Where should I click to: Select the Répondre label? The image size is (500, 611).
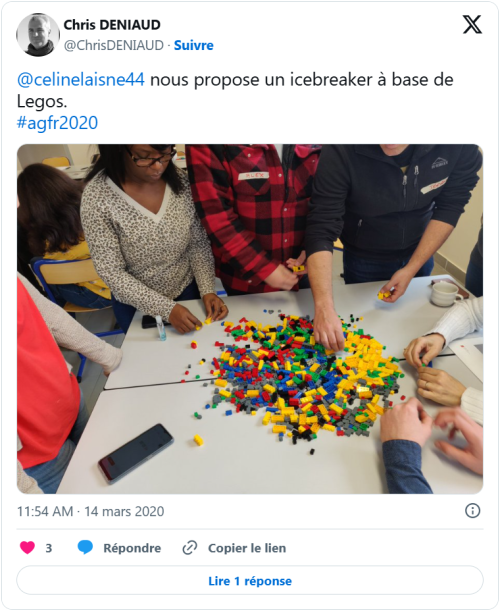pyautogui.click(x=132, y=548)
